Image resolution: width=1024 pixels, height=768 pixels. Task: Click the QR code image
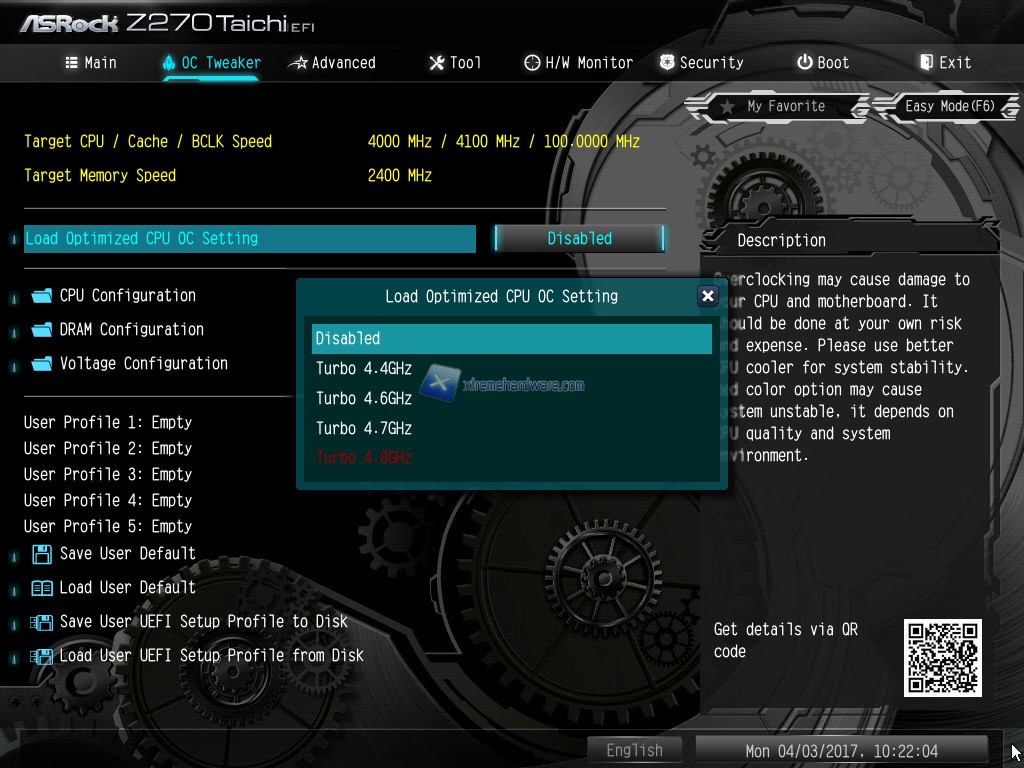pos(942,657)
